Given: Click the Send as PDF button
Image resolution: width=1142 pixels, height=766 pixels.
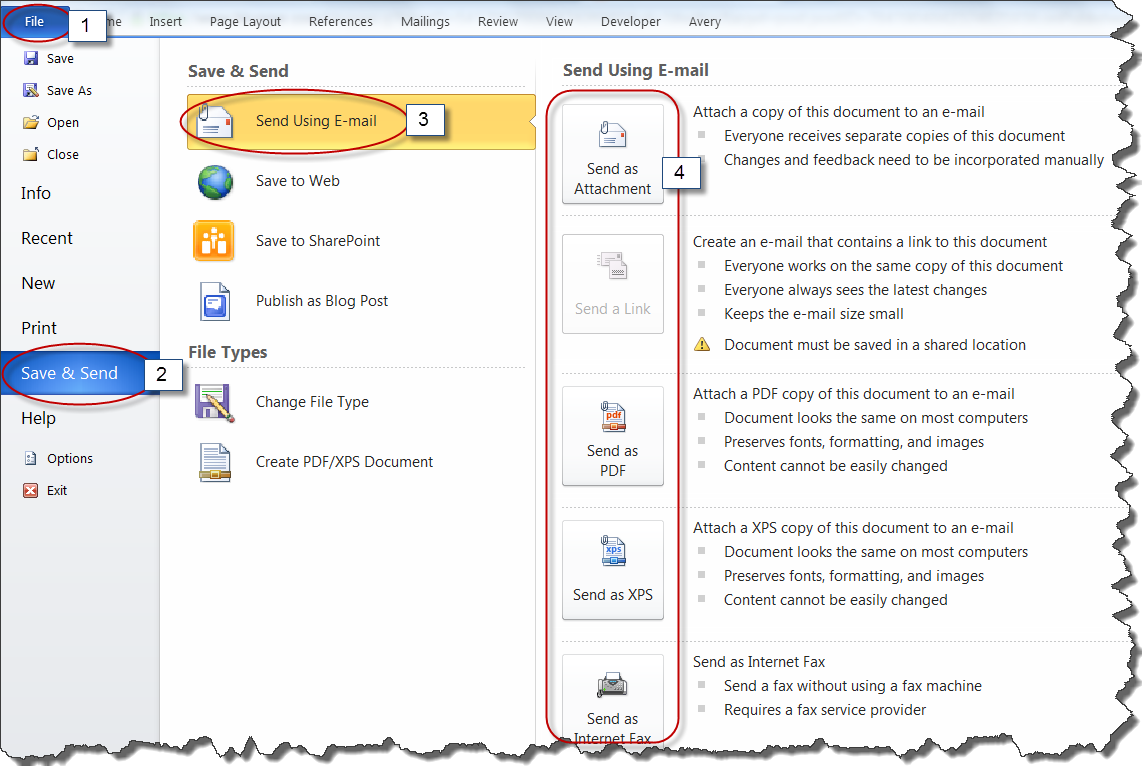Looking at the screenshot, I should point(613,435).
